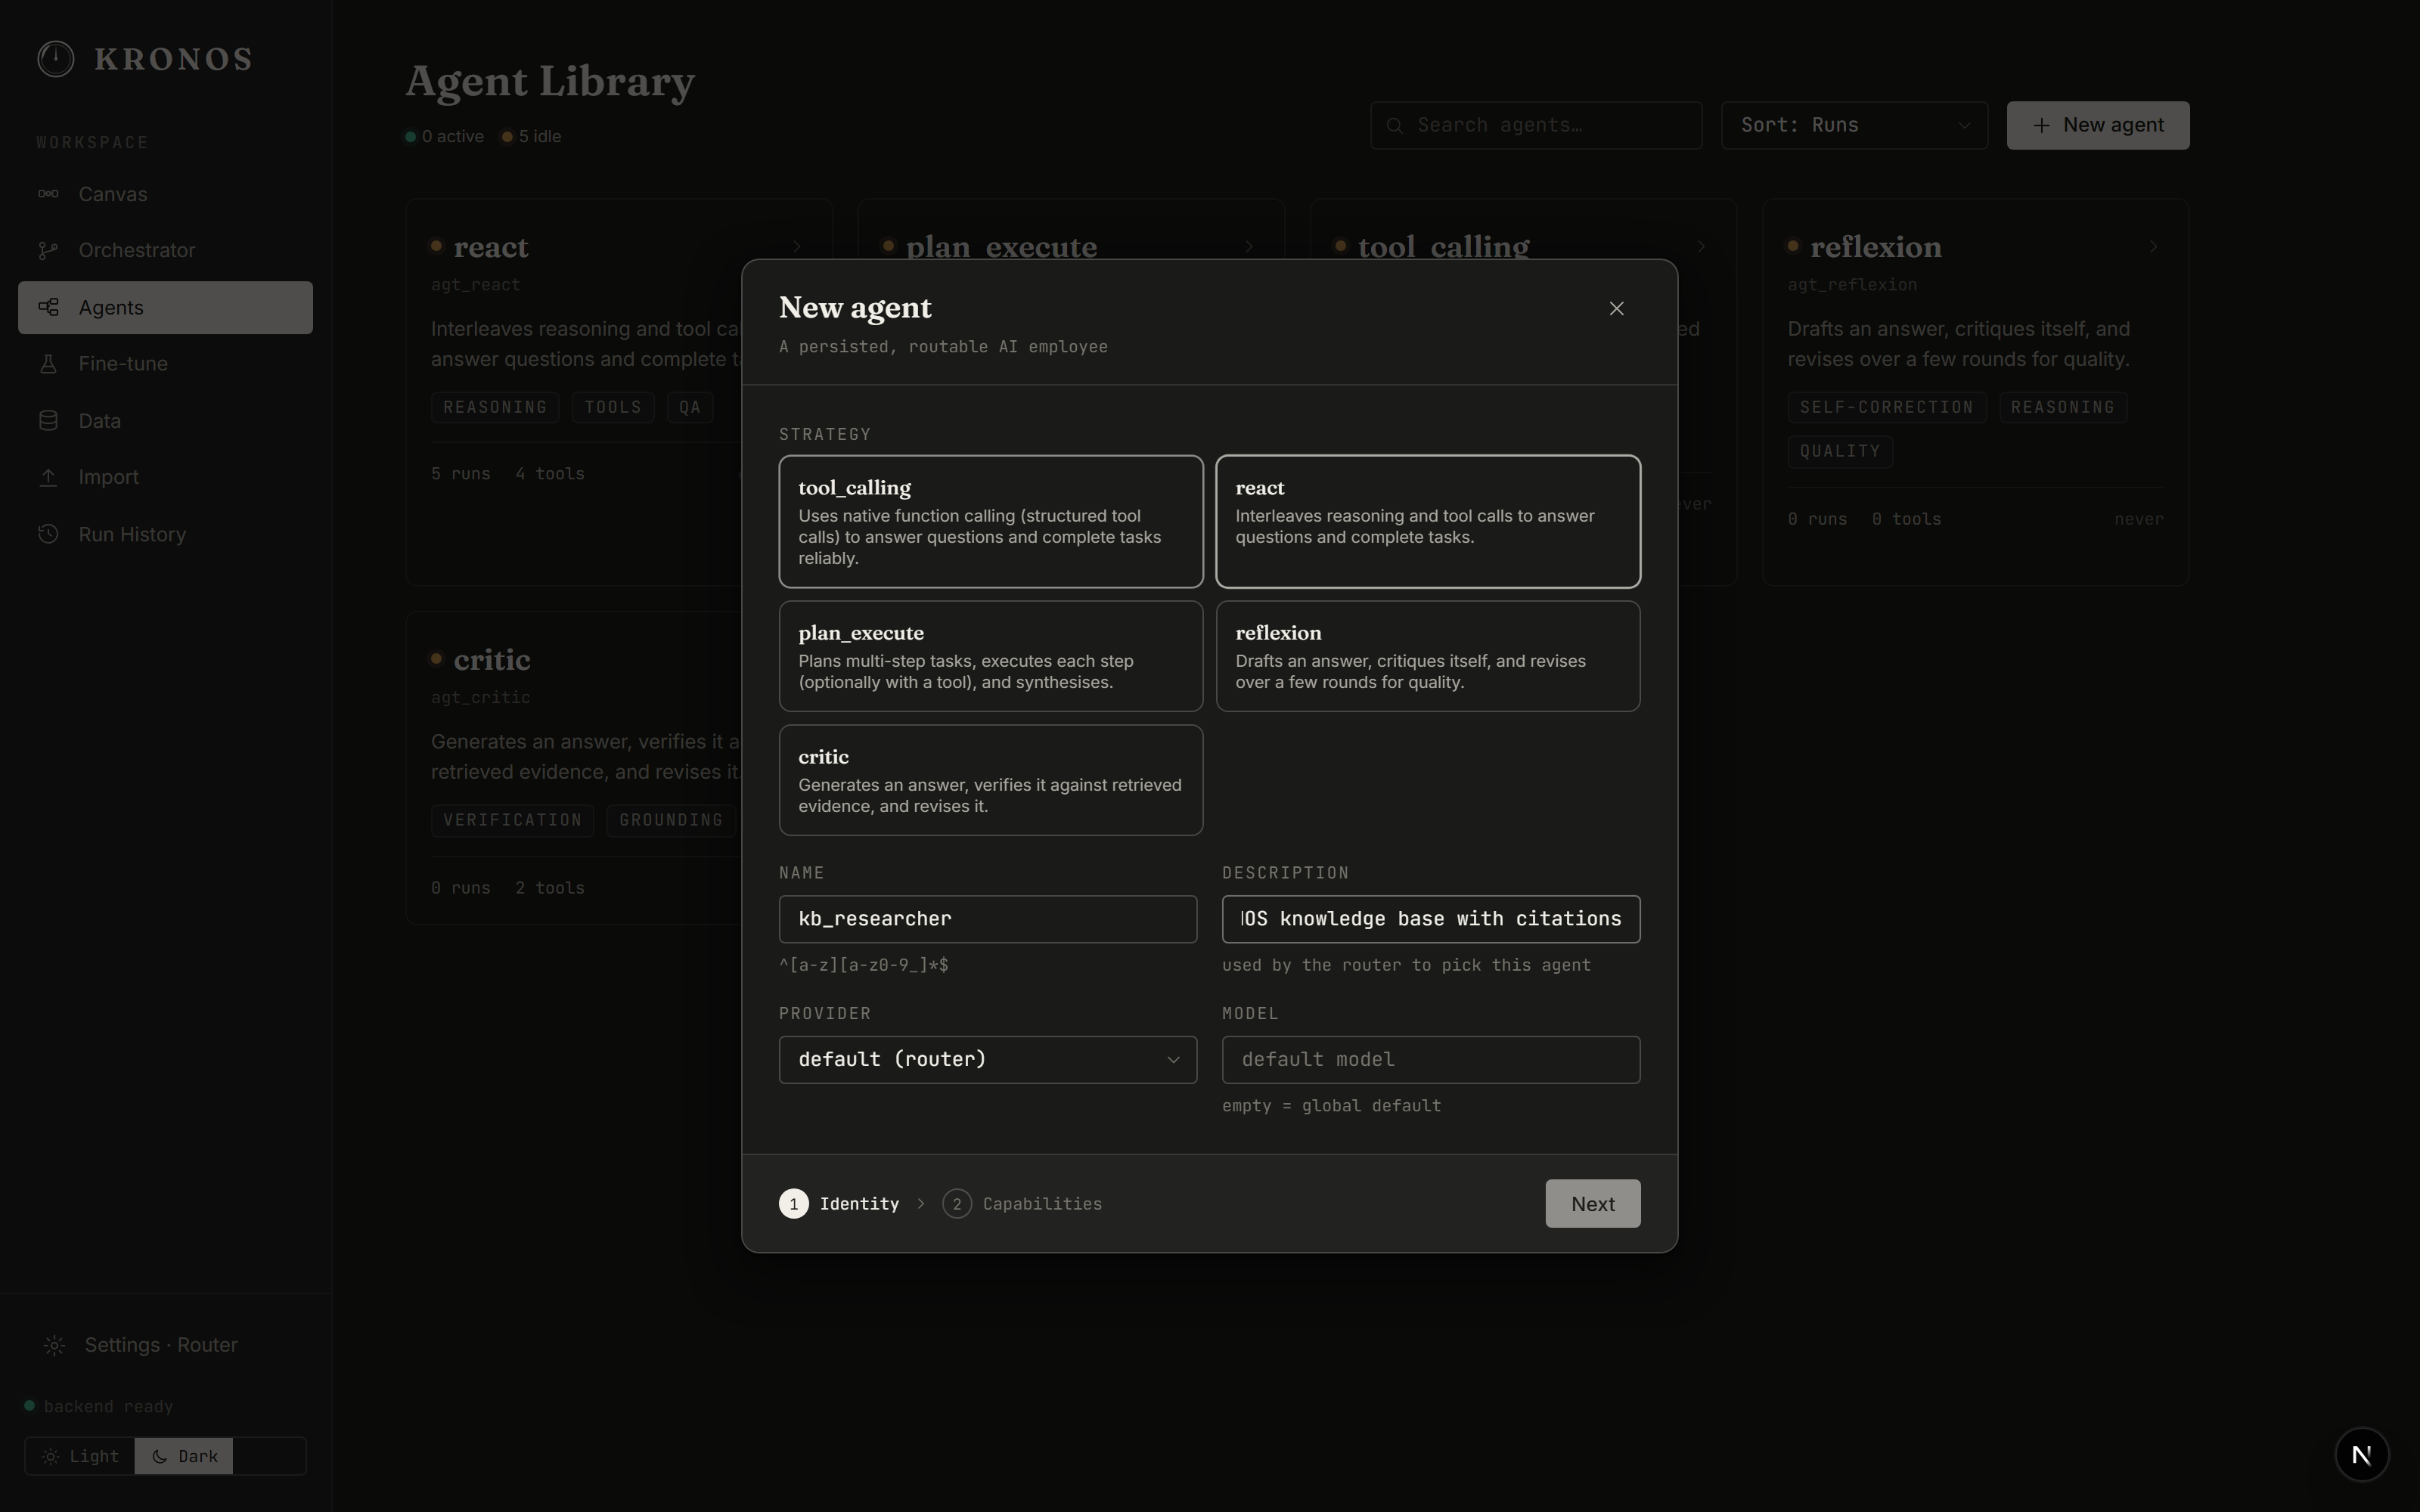
Task: Select the reflexion strategy option
Action: coord(1427,656)
